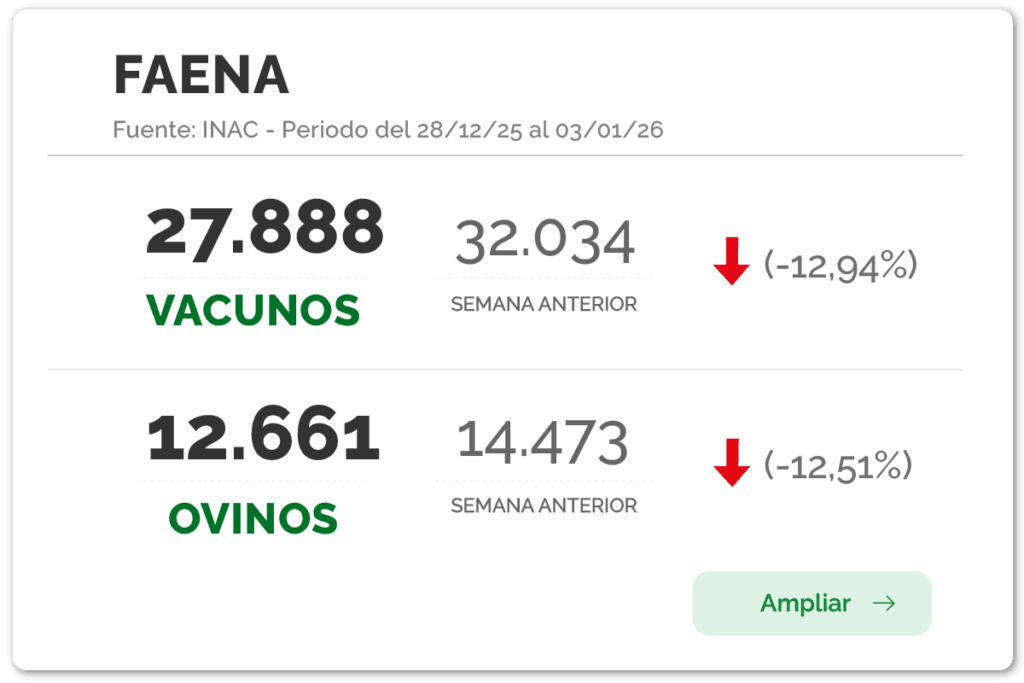Click SEMANA ANTERIOR label under 14.473
1024x683 pixels.
543,506
